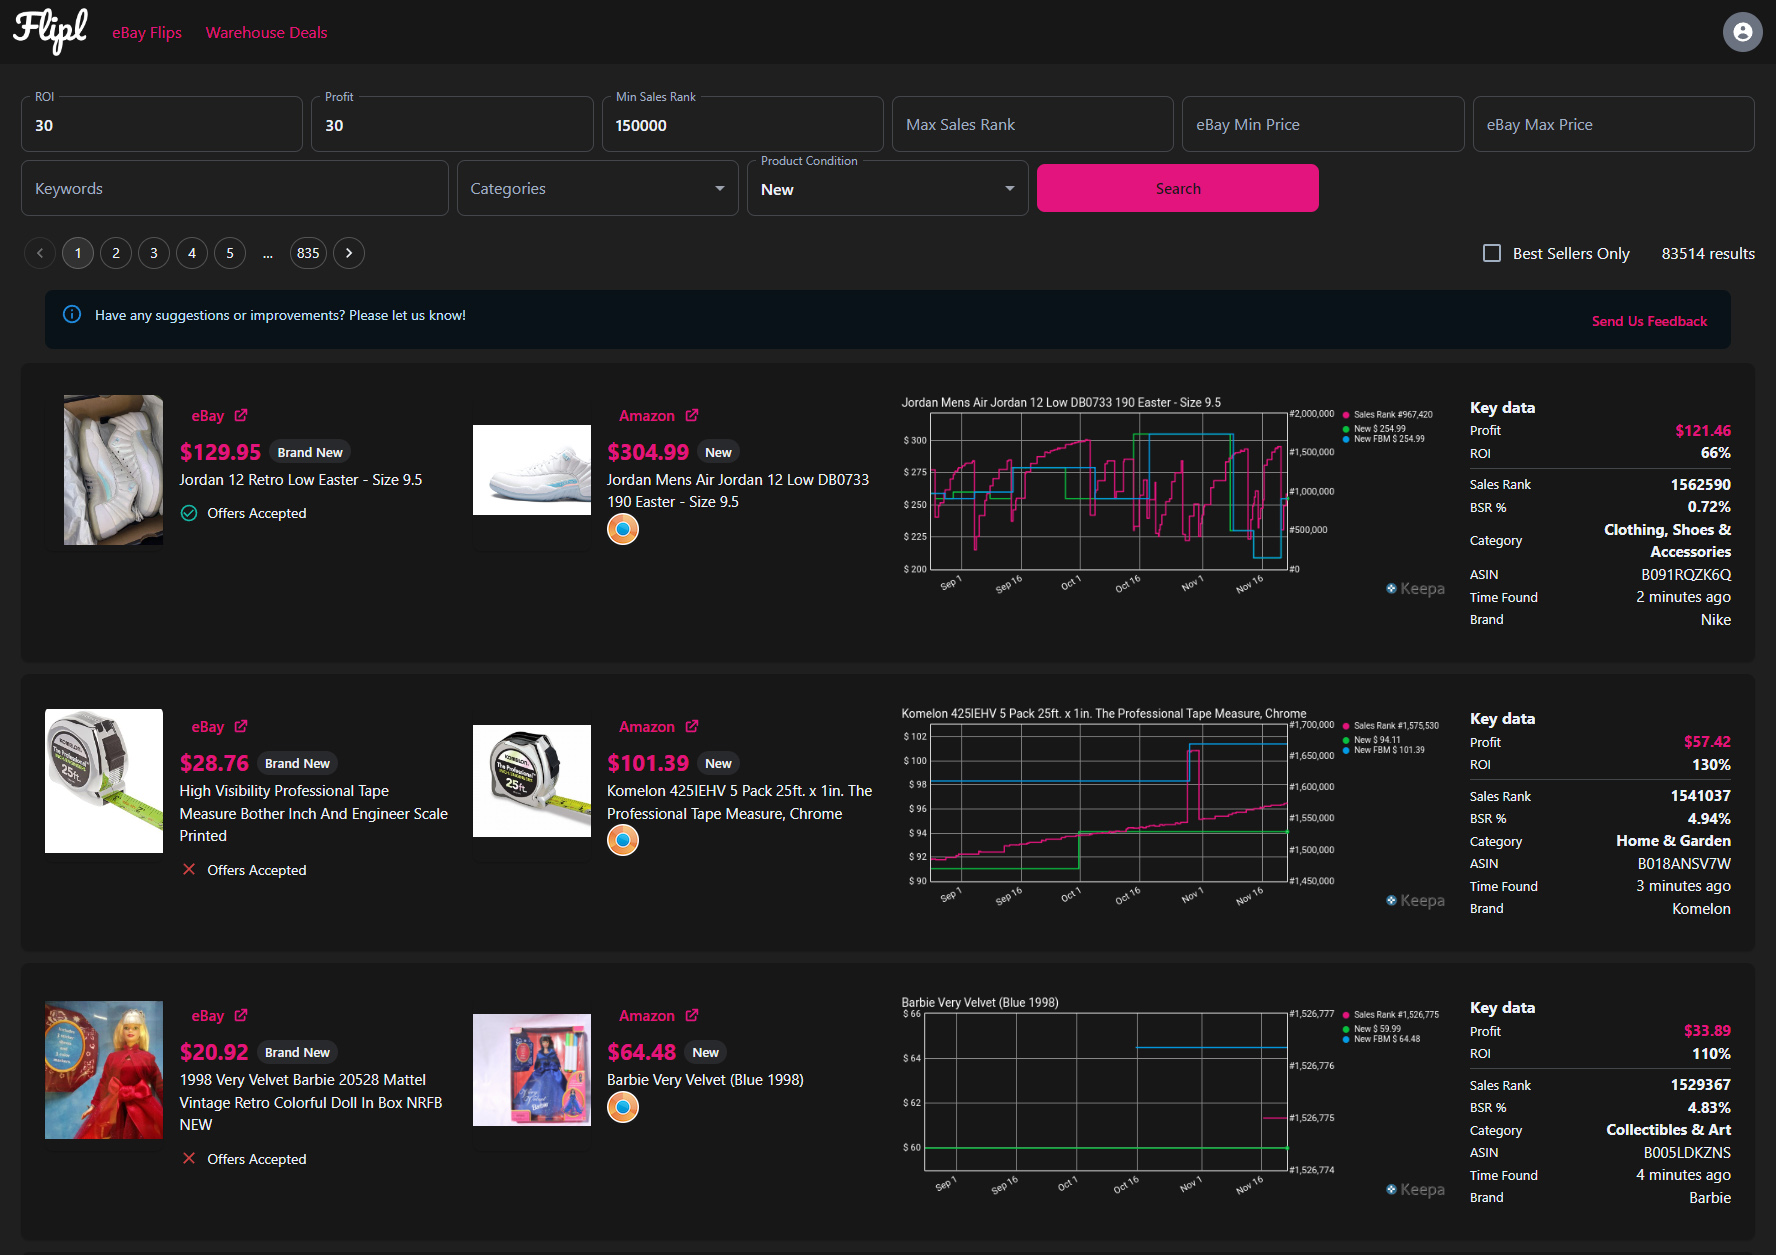Click the Barbie Very Velvet price chart
The image size is (1776, 1255).
1174,1097
